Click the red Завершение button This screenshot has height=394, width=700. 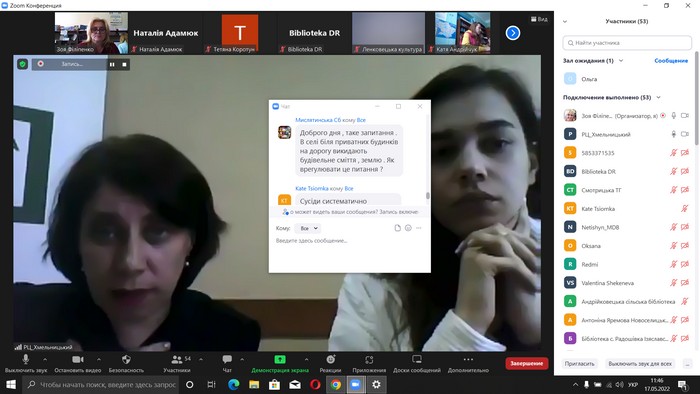[527, 363]
